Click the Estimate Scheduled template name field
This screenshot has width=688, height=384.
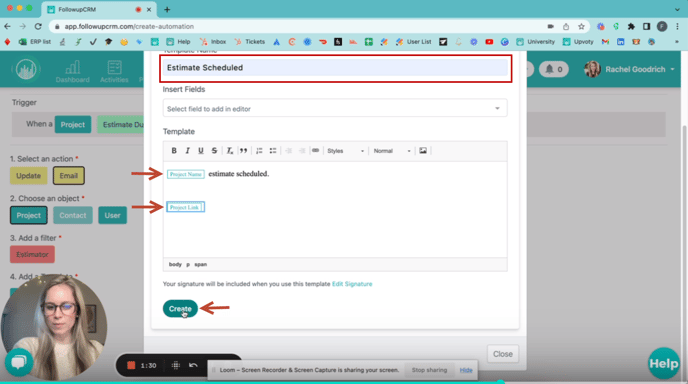(336, 68)
